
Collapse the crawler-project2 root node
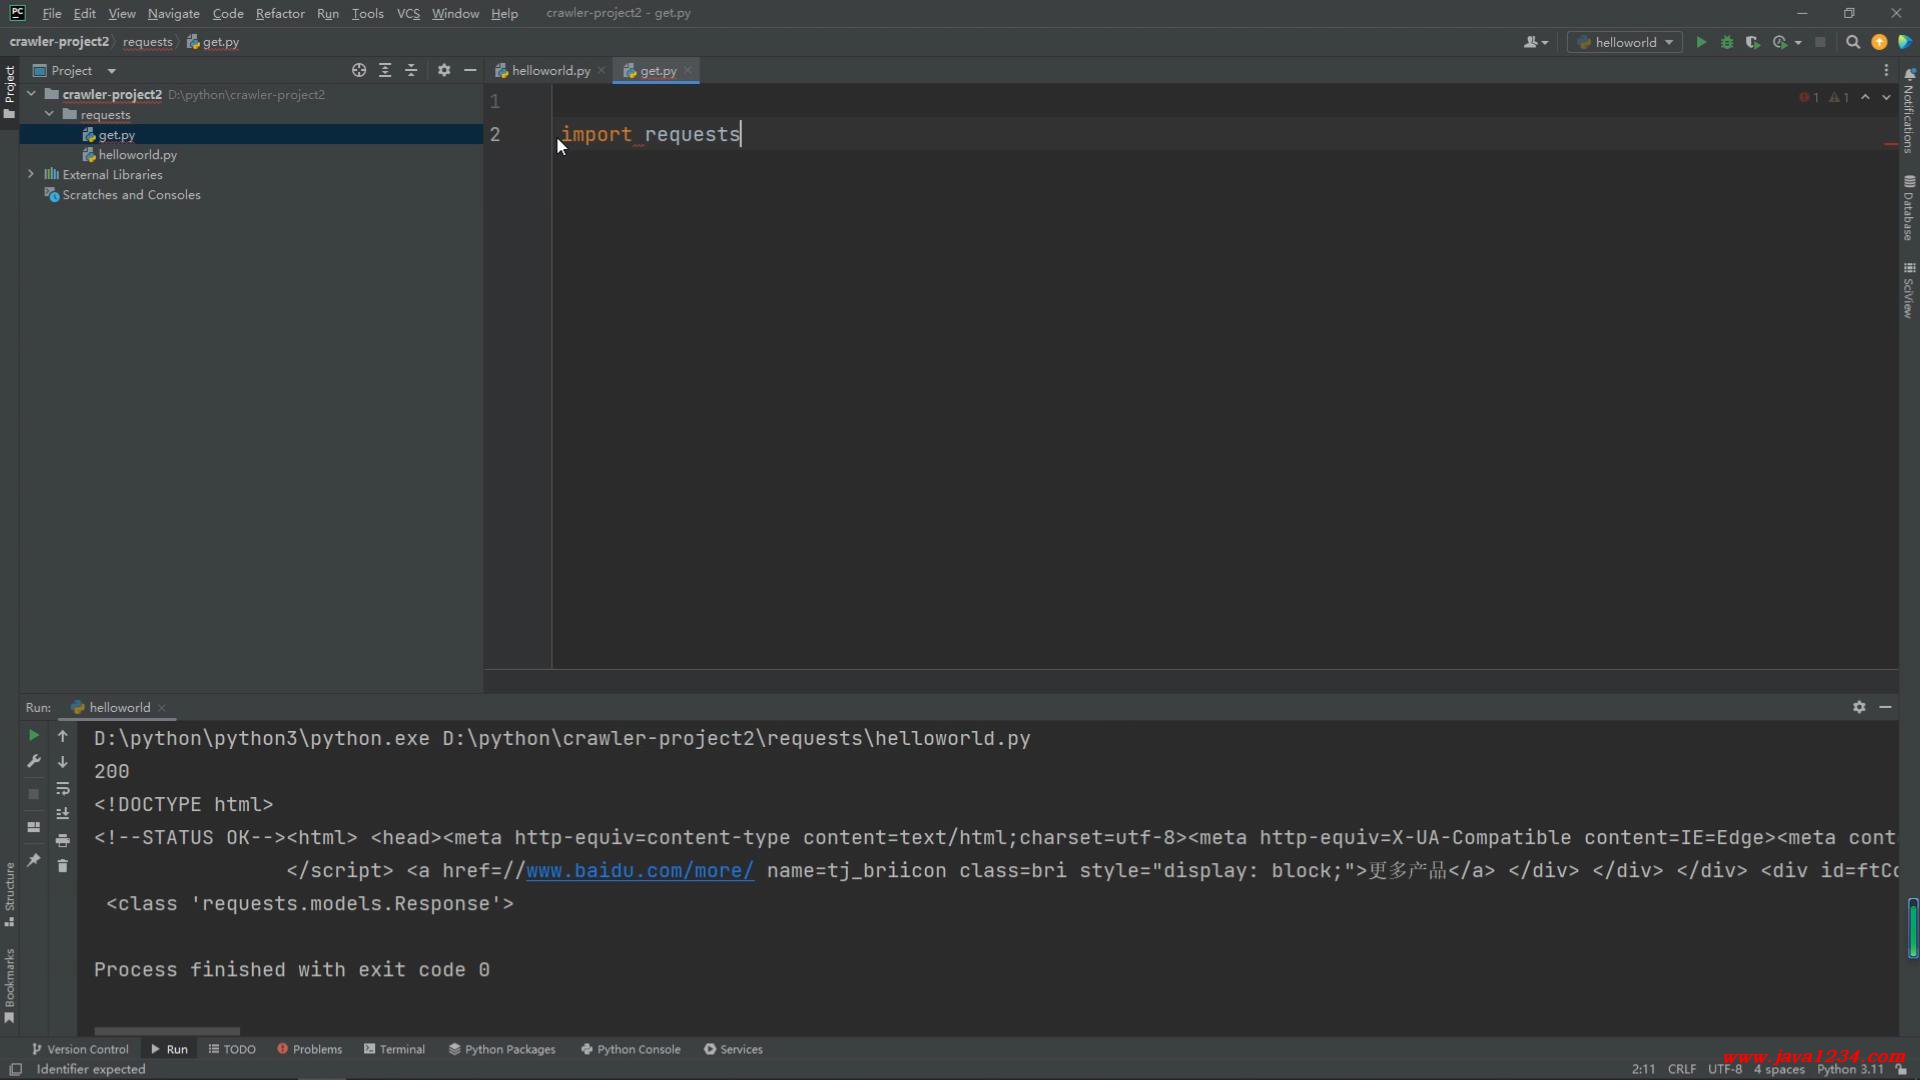coord(31,94)
